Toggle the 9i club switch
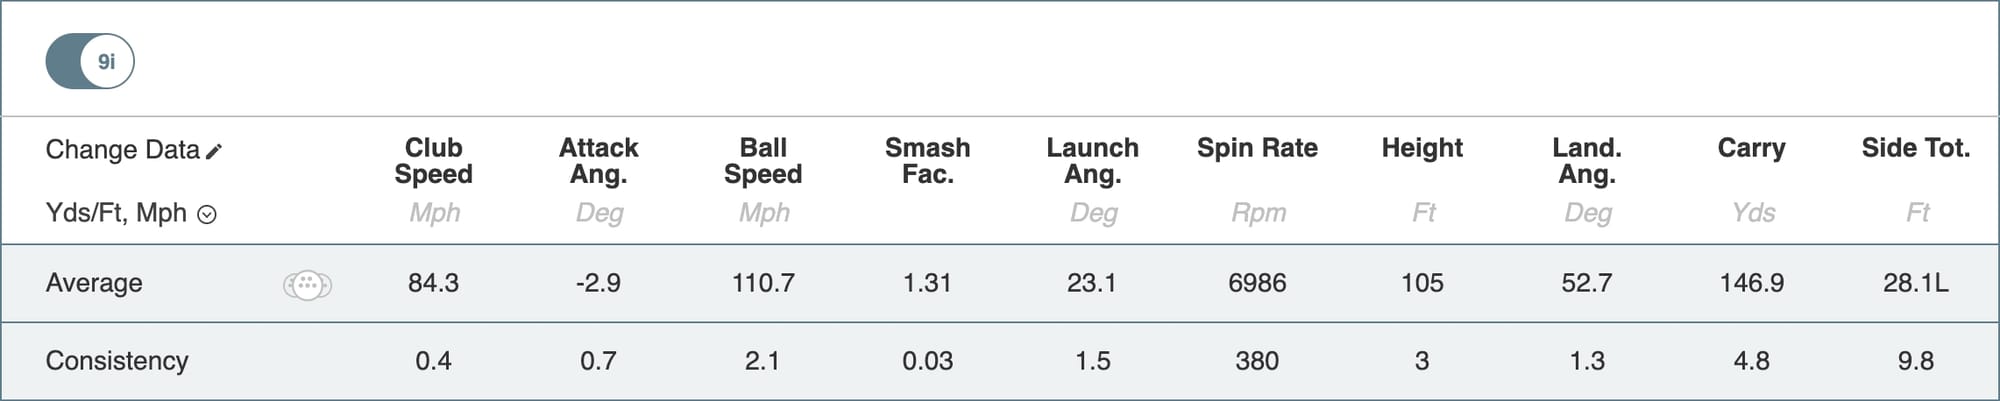Screen dimensions: 2000x401 (90, 61)
